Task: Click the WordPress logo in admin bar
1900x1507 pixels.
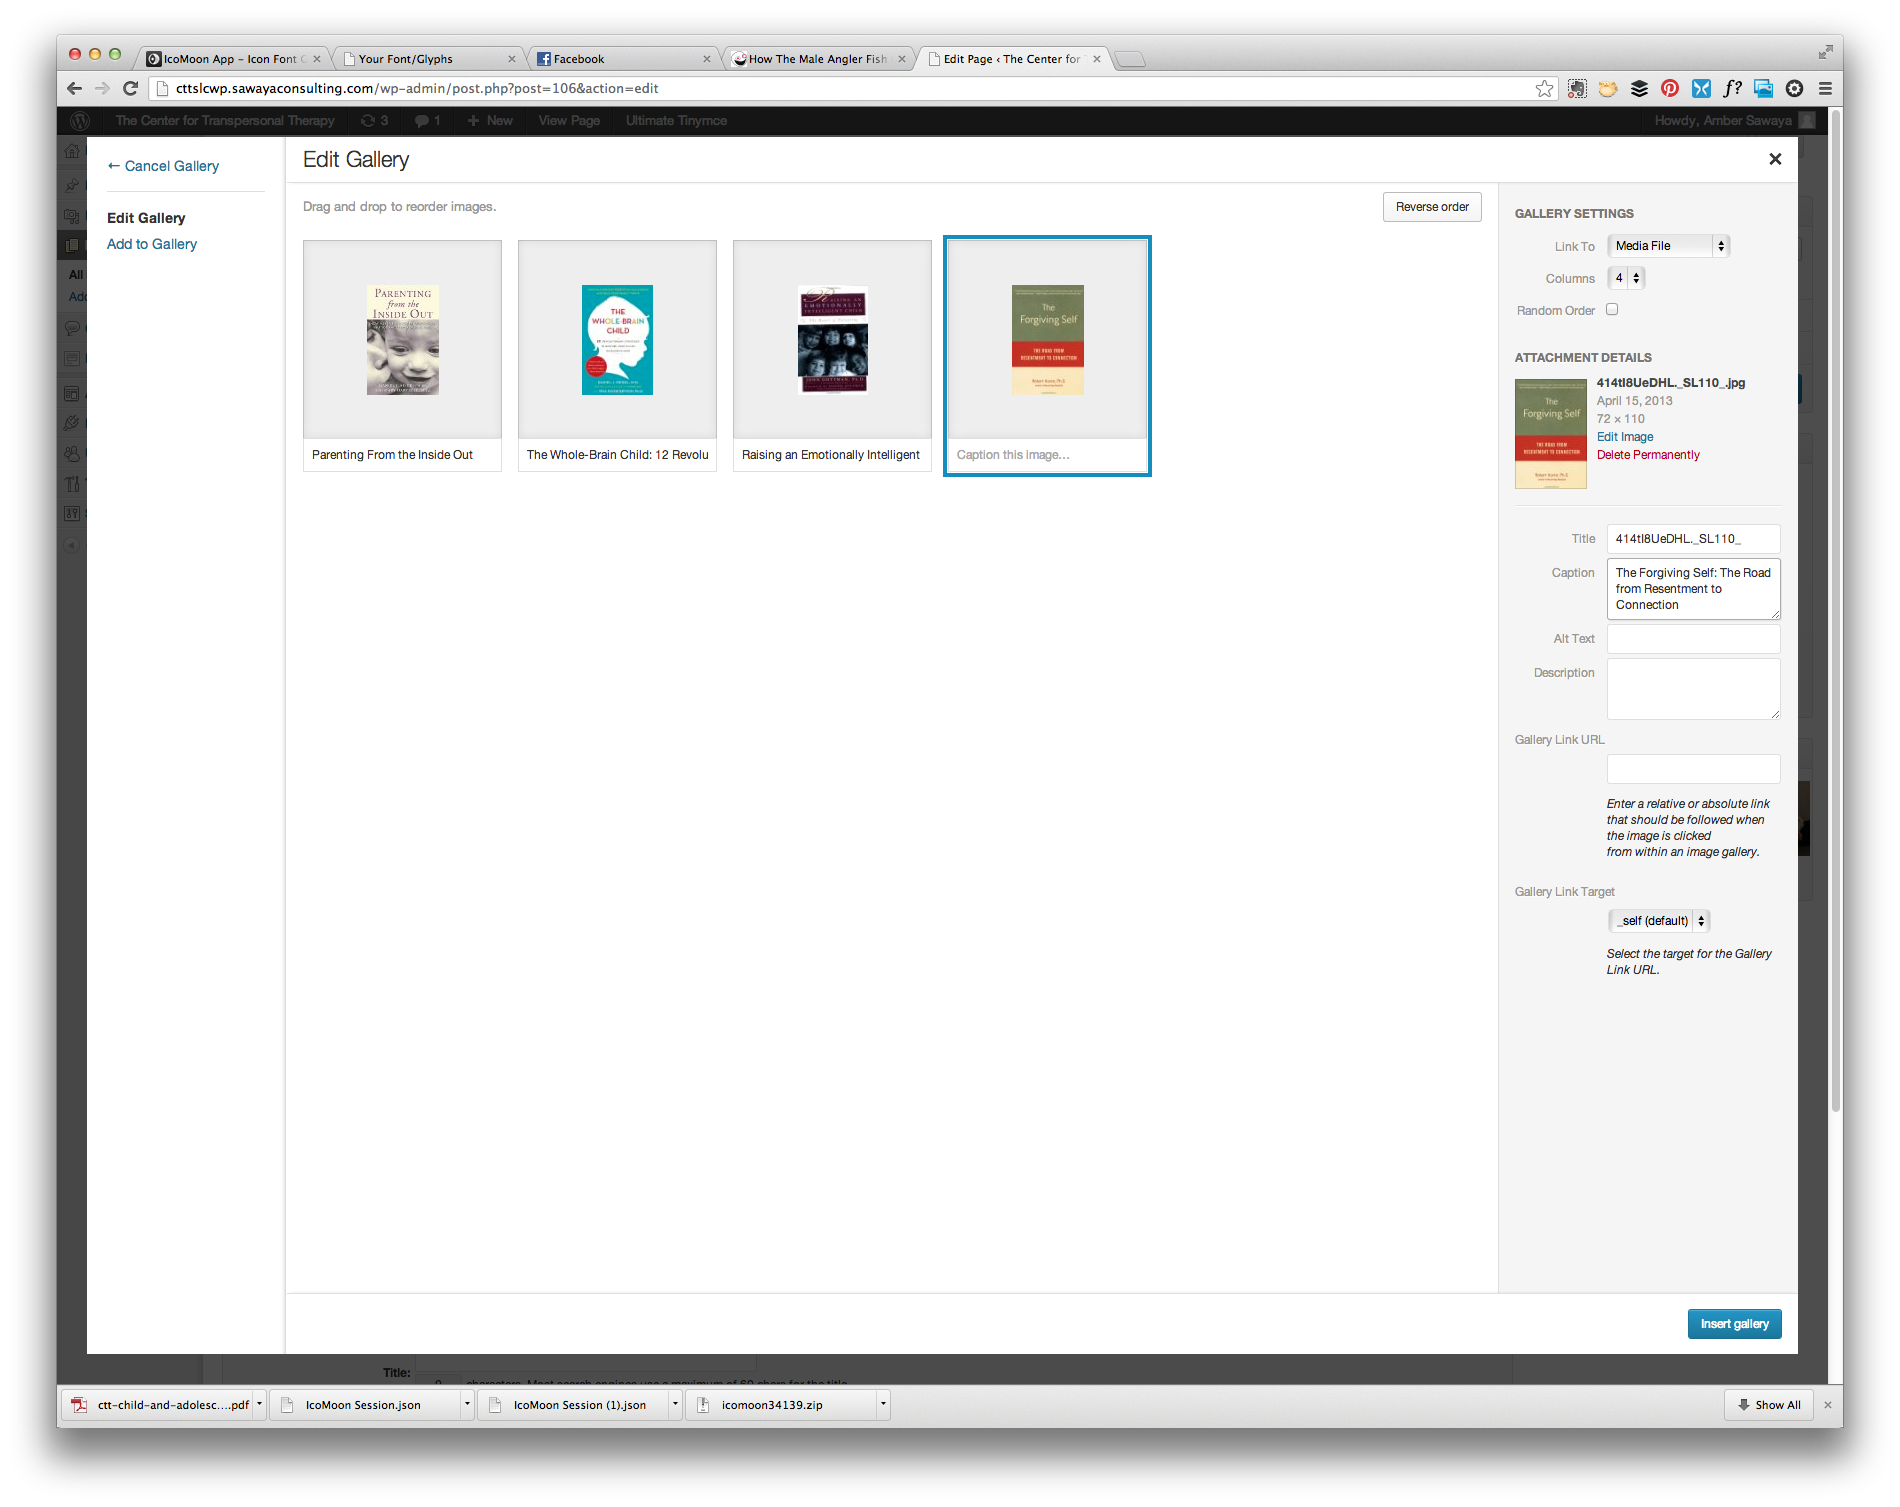Action: pyautogui.click(x=80, y=120)
